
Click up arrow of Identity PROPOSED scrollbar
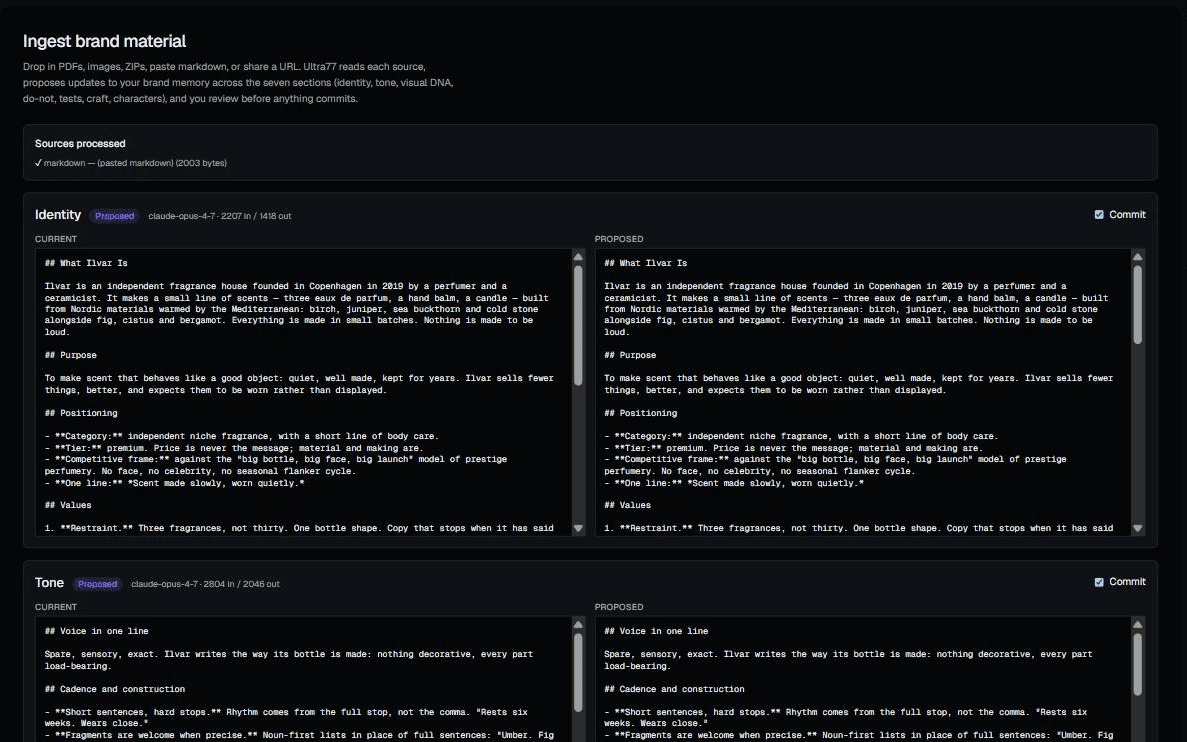(1137, 257)
